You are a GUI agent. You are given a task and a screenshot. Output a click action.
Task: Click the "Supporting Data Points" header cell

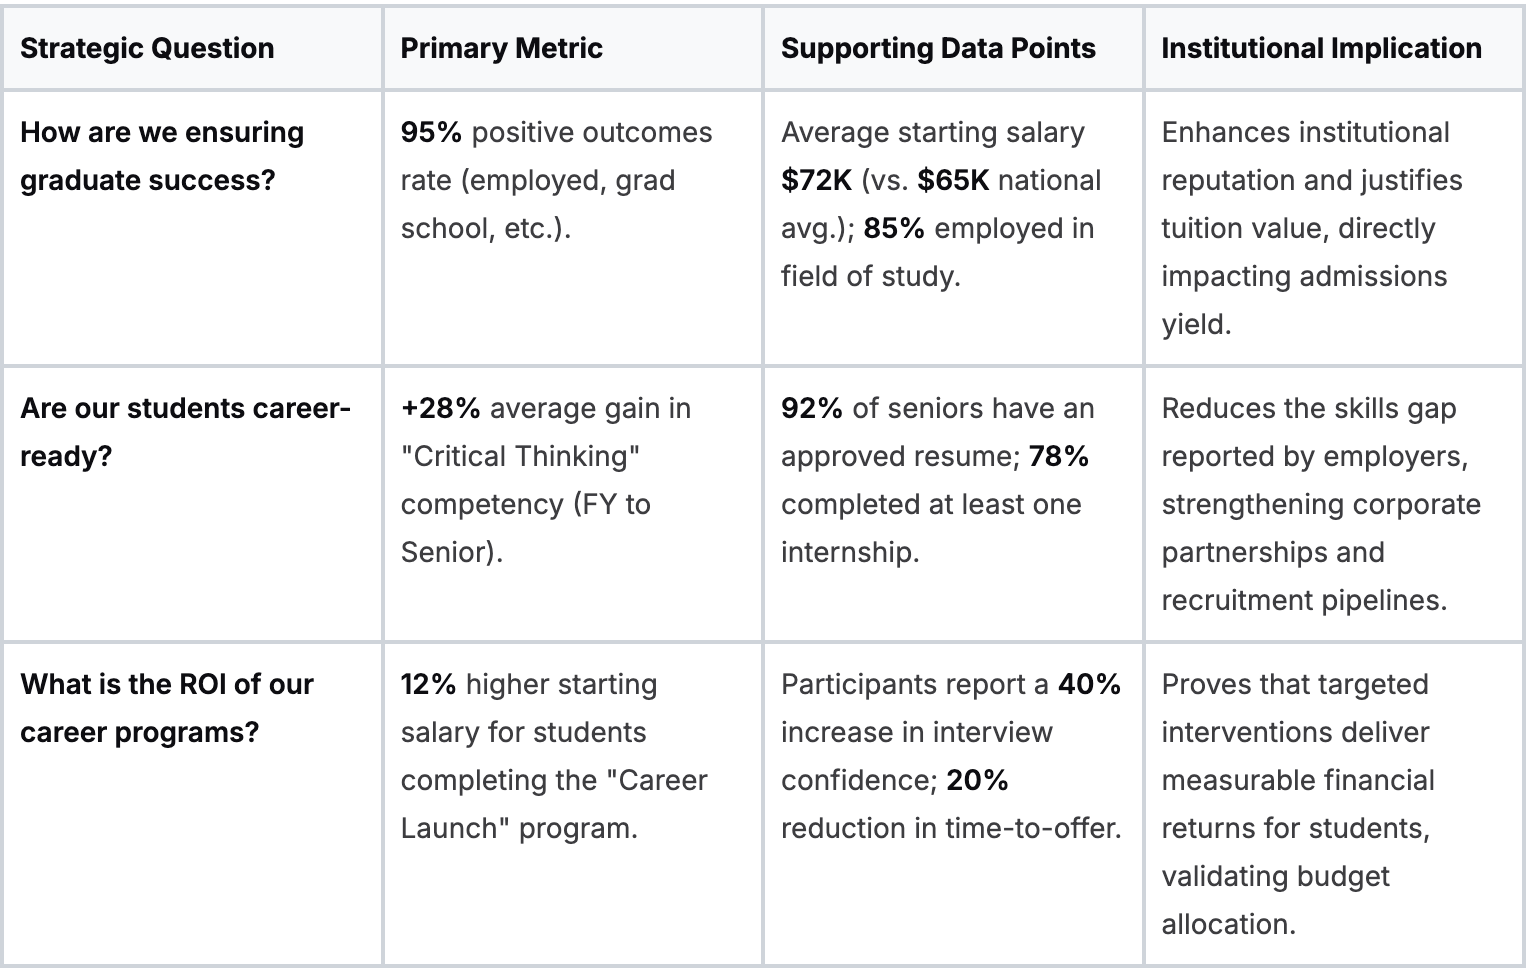pos(938,49)
